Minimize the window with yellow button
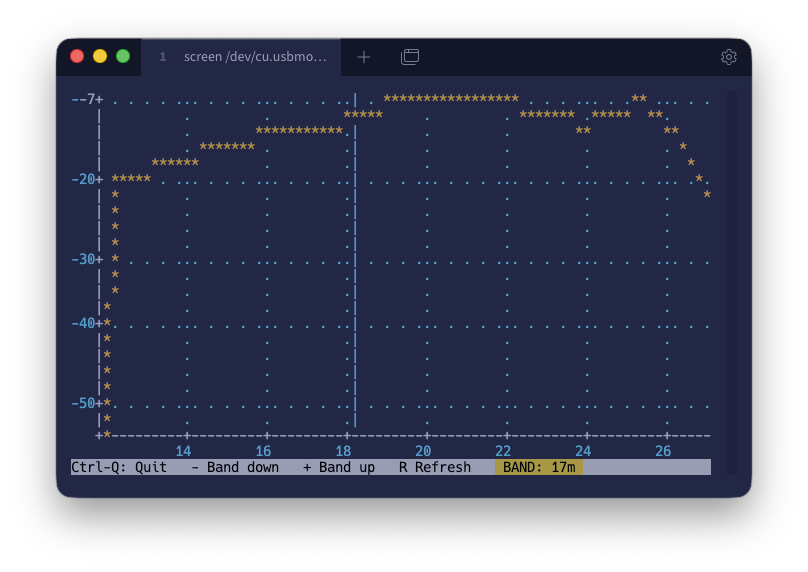Viewport: 808px width, 572px height. pyautogui.click(x=100, y=56)
